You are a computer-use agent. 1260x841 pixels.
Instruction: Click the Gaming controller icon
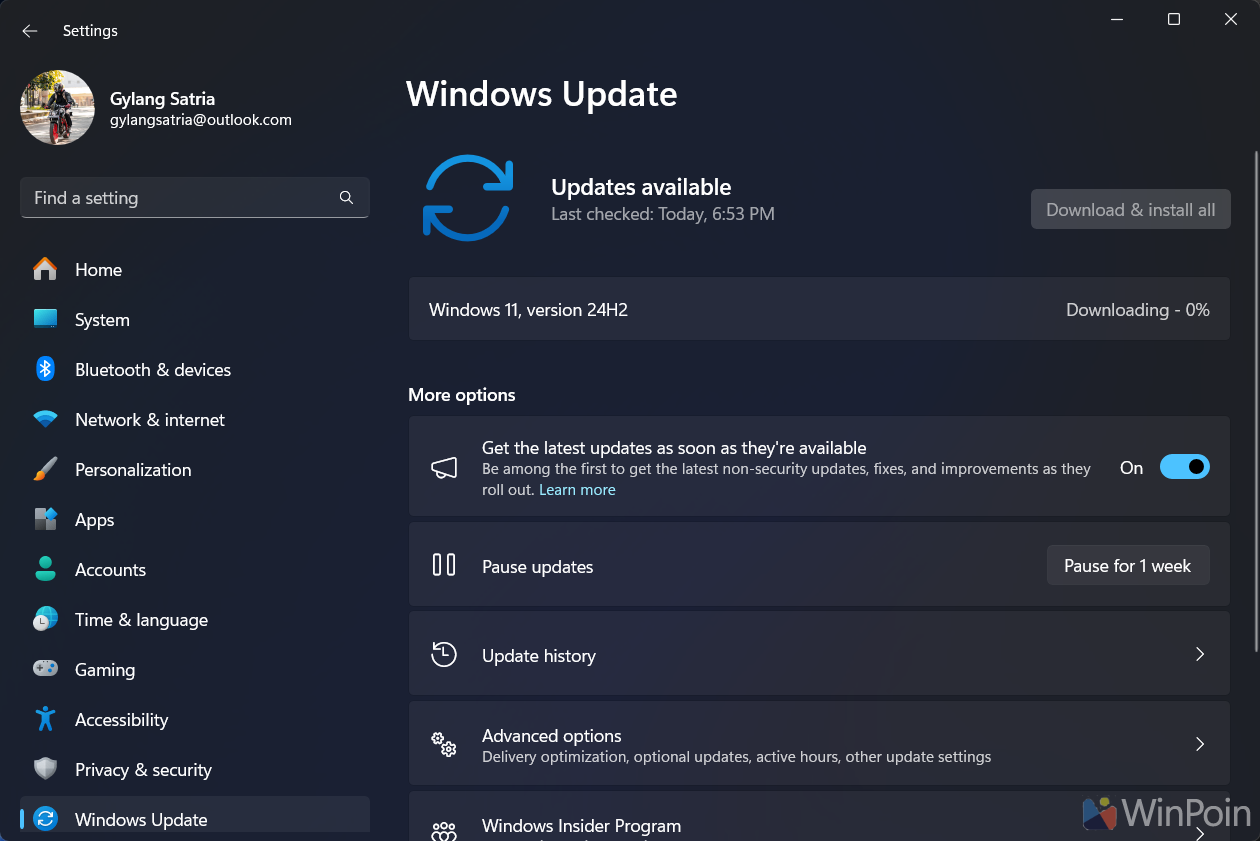[45, 669]
